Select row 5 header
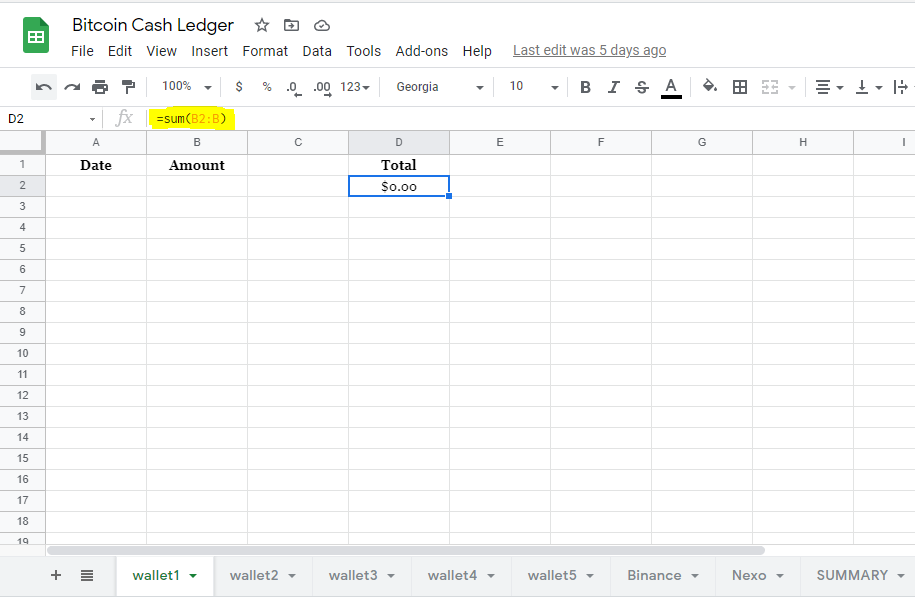Screen dimensions: 915x603 point(22,248)
